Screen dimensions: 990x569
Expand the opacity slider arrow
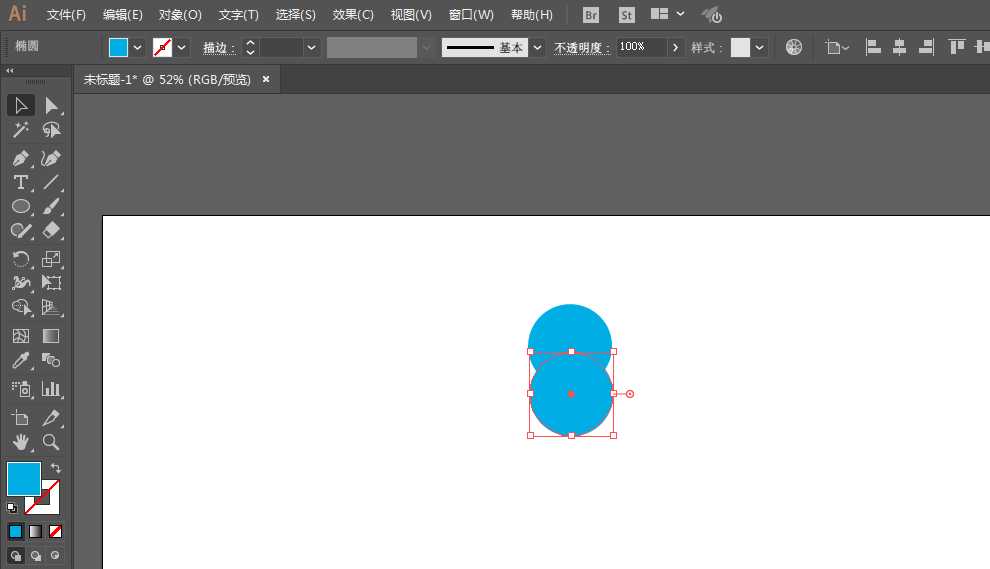[675, 47]
